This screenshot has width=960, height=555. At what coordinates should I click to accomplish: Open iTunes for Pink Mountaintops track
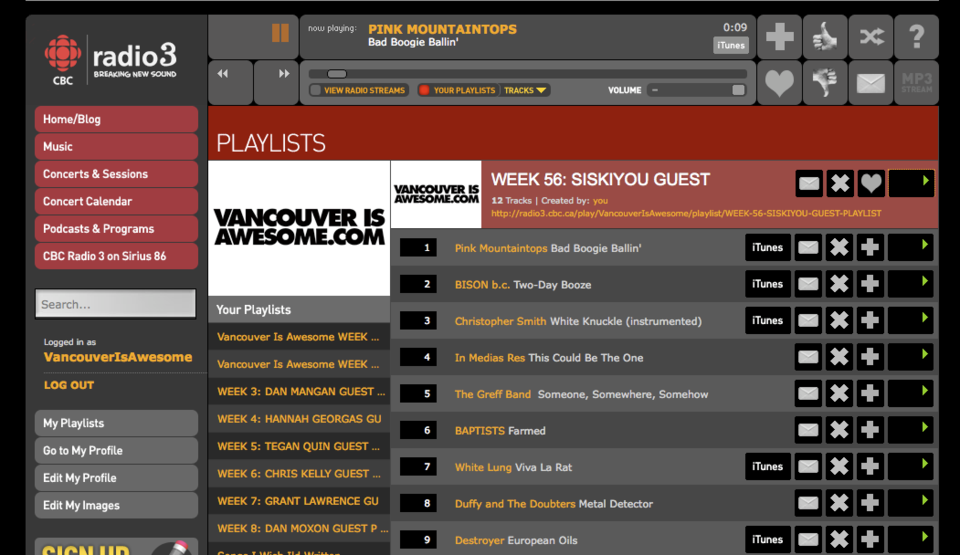pos(767,247)
